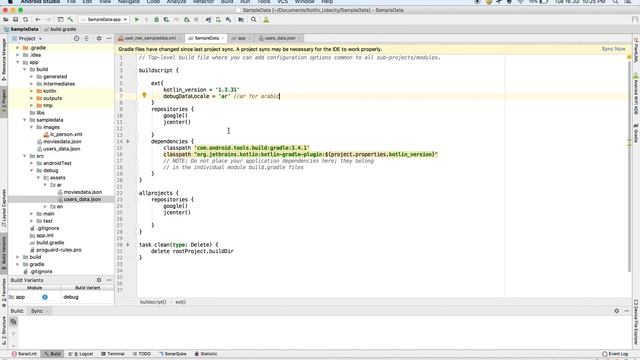Click the Stop toolbar icon
The image size is (640, 360).
click(x=196, y=19)
